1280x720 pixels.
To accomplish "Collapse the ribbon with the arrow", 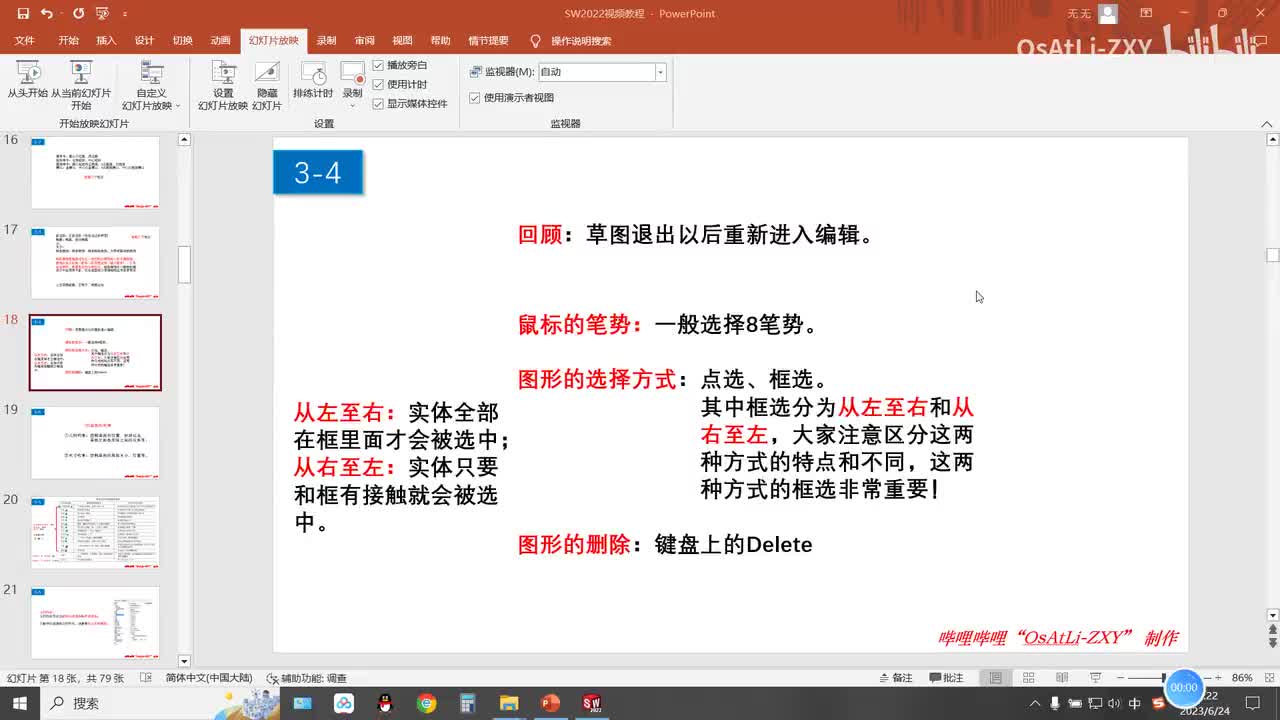I will [1267, 123].
